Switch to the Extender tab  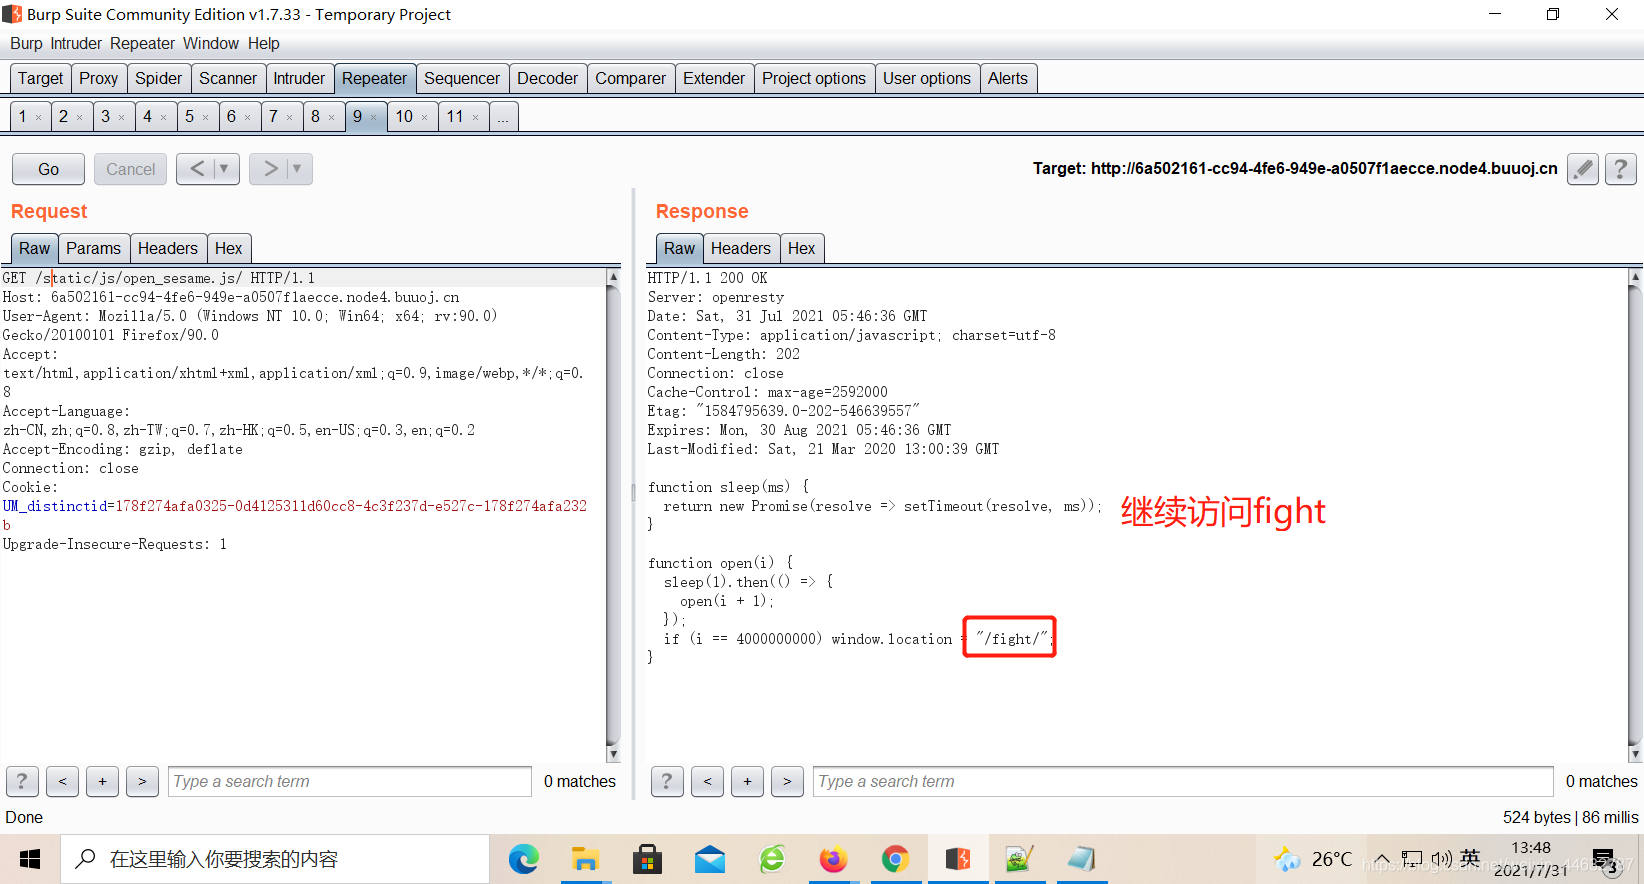[x=714, y=78]
